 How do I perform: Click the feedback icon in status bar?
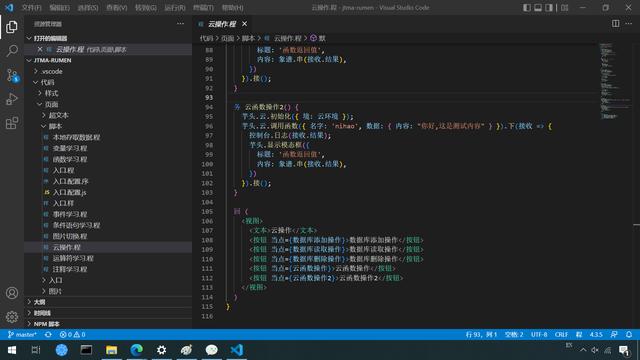tap(614, 335)
